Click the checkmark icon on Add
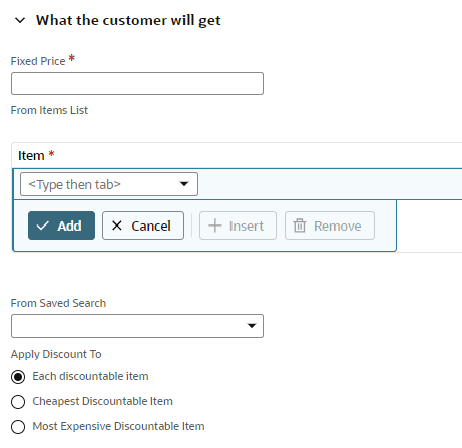This screenshot has height=448, width=462. coord(43,226)
